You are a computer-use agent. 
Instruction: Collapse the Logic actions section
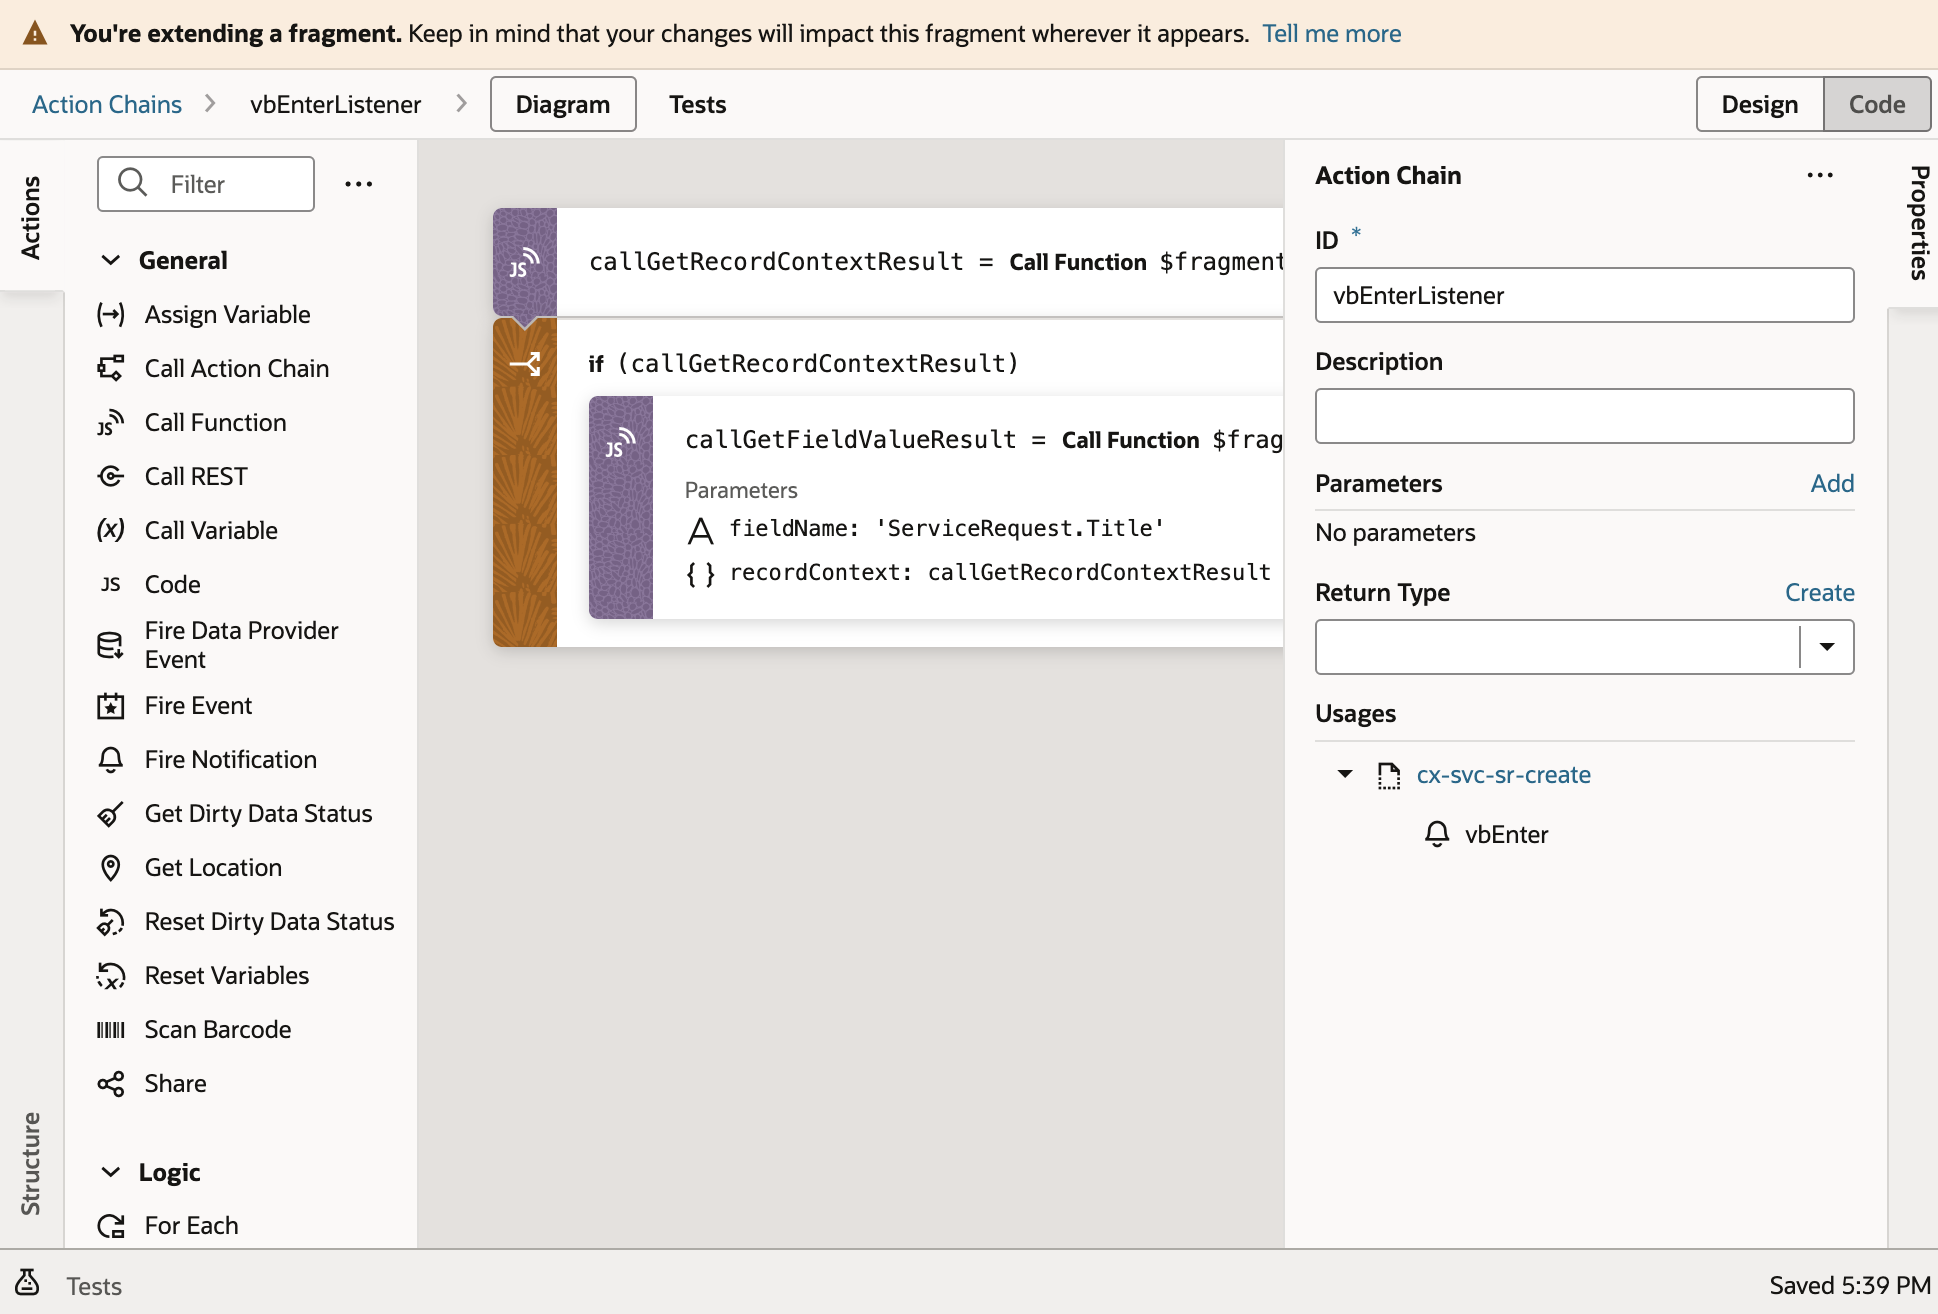[111, 1173]
